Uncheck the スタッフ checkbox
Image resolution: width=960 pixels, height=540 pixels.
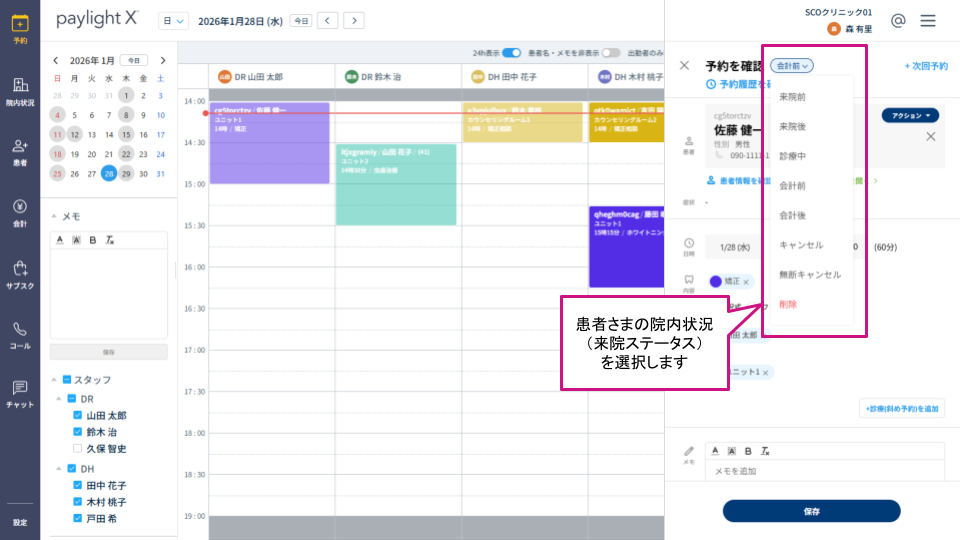coord(67,380)
